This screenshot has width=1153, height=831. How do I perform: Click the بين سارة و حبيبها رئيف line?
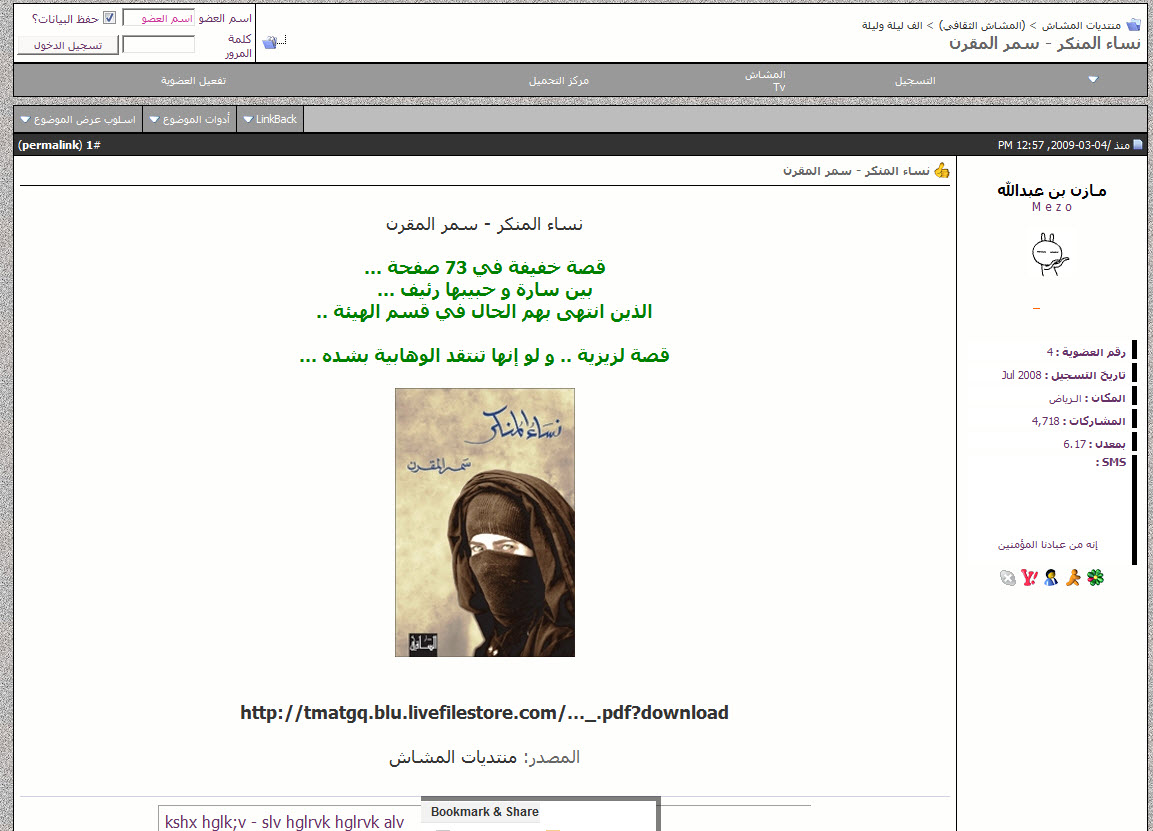click(x=485, y=290)
